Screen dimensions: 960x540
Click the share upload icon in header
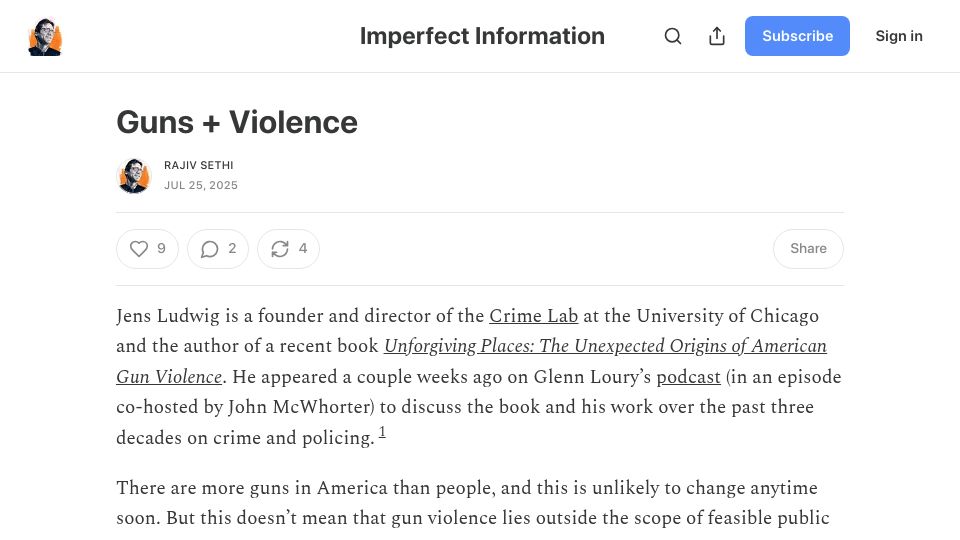coord(717,36)
